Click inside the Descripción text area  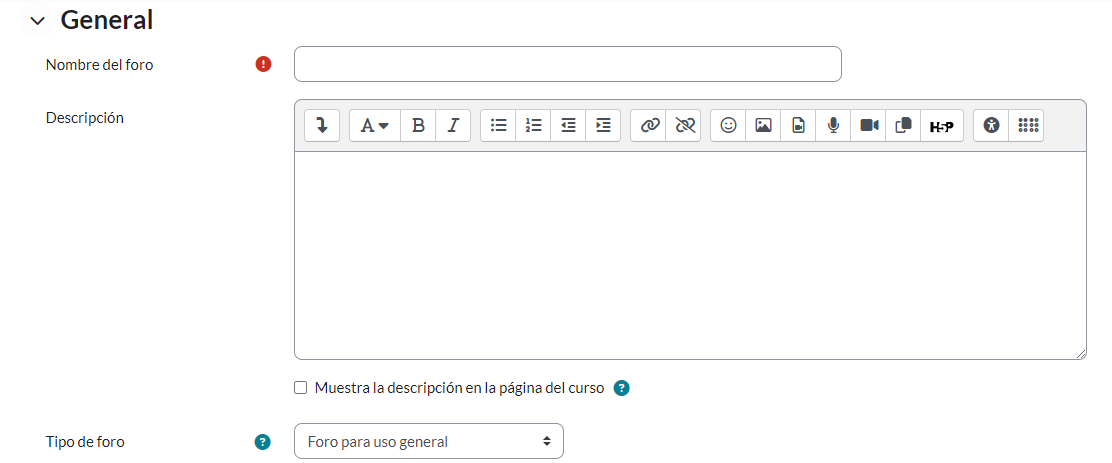[690, 255]
